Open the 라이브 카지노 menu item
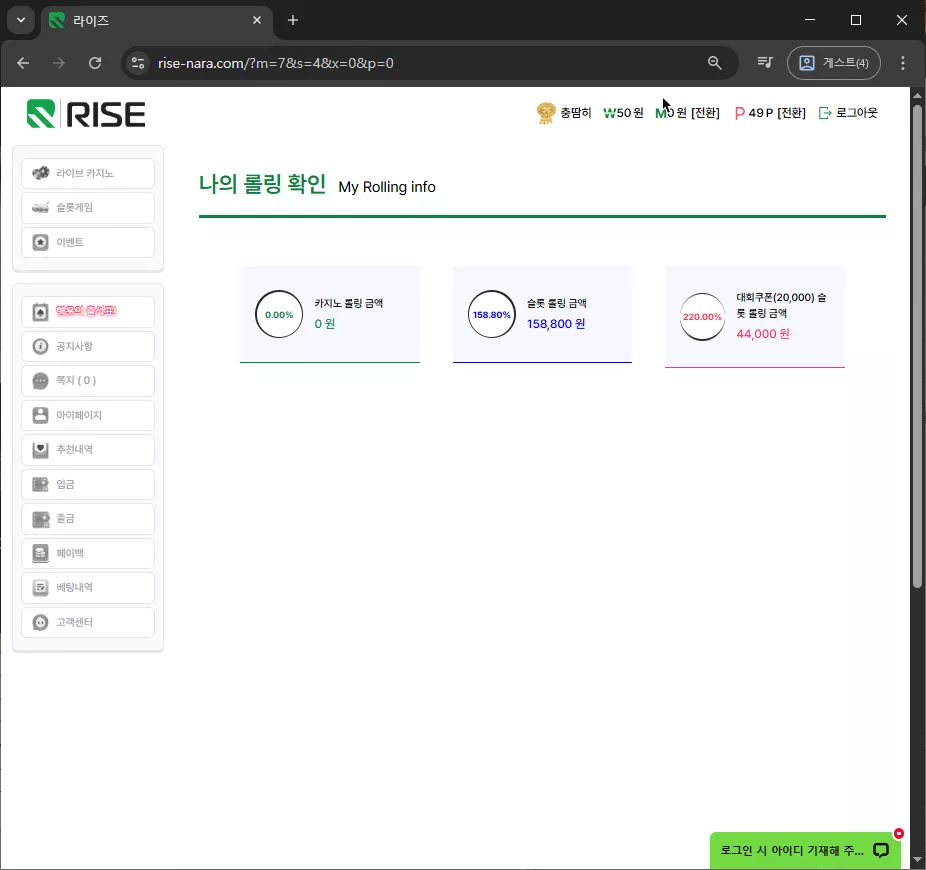 (x=88, y=173)
